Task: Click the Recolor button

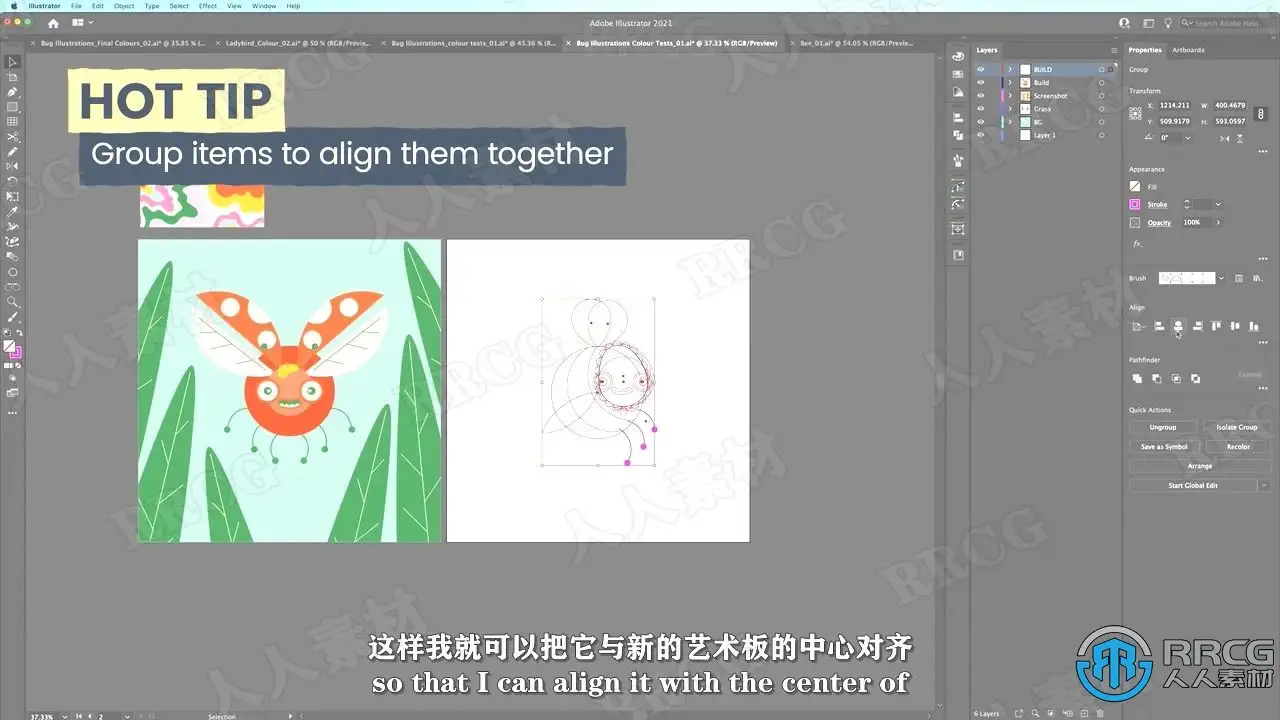Action: pos(1238,447)
